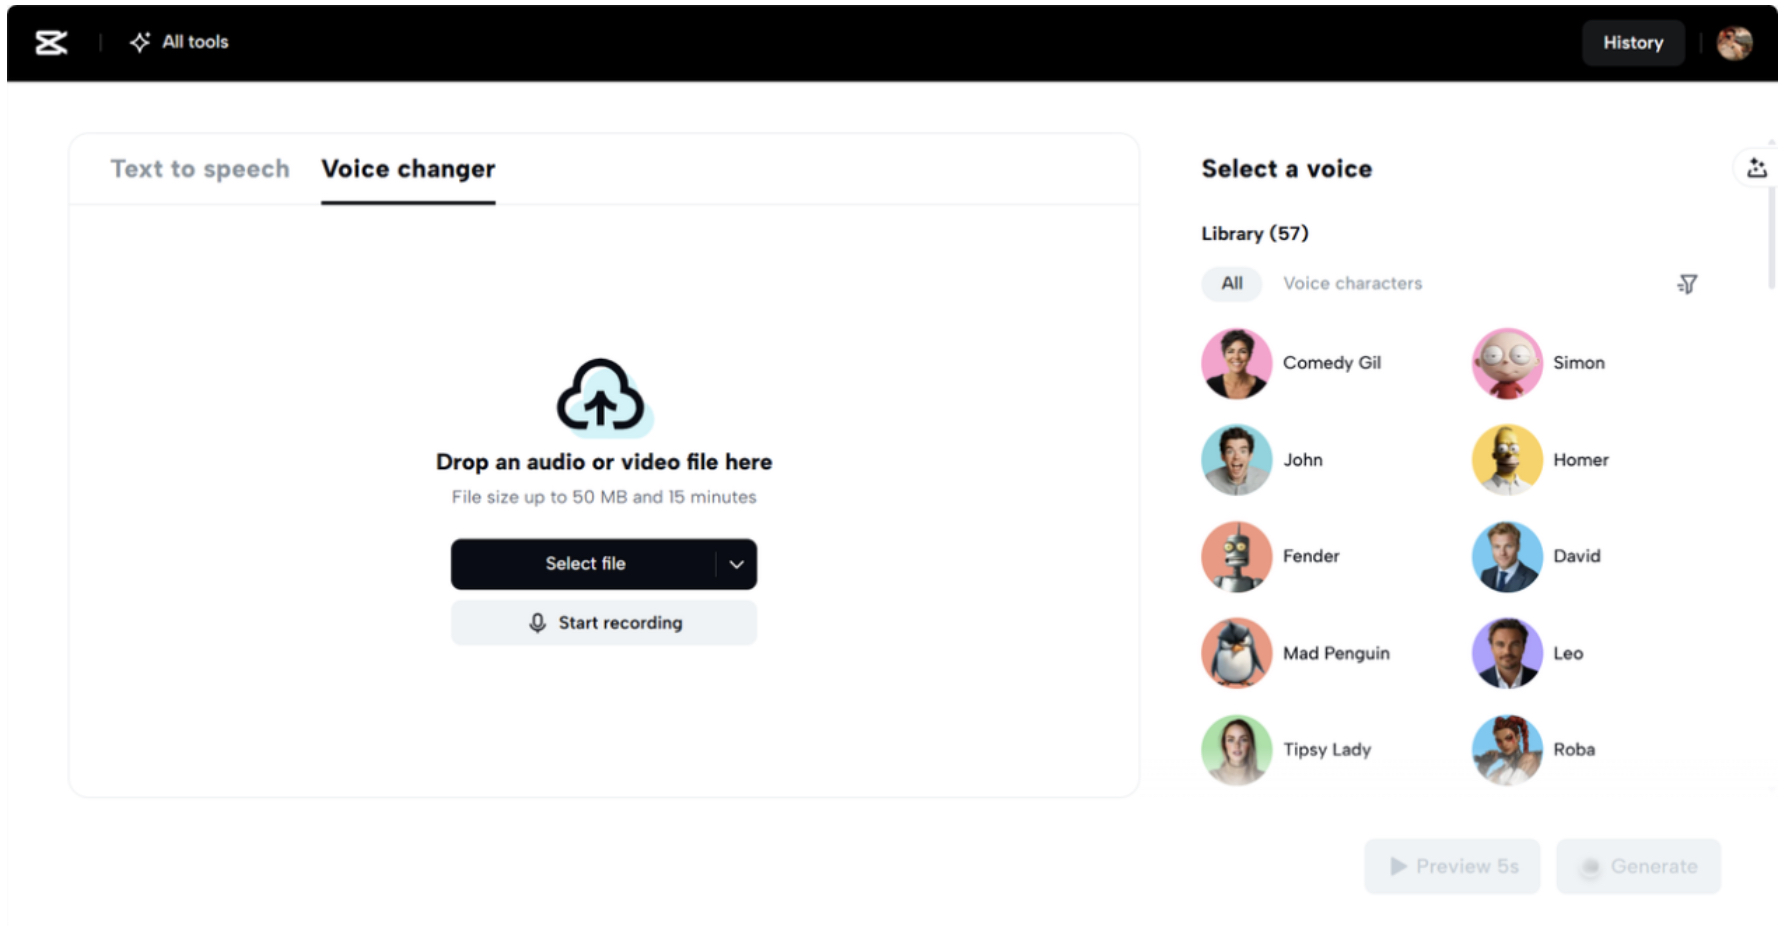Open the user profile avatar
Image resolution: width=1784 pixels, height=926 pixels.
click(x=1734, y=43)
